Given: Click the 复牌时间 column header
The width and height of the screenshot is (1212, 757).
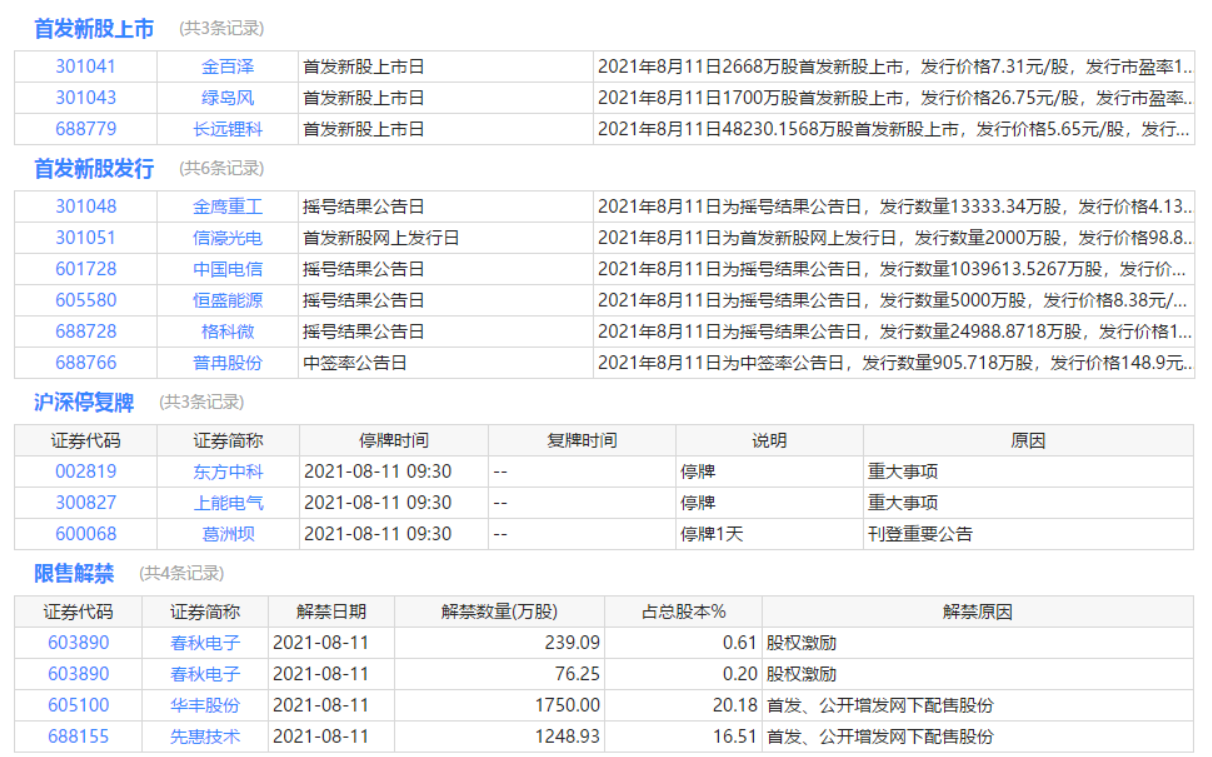Looking at the screenshot, I should (x=581, y=440).
